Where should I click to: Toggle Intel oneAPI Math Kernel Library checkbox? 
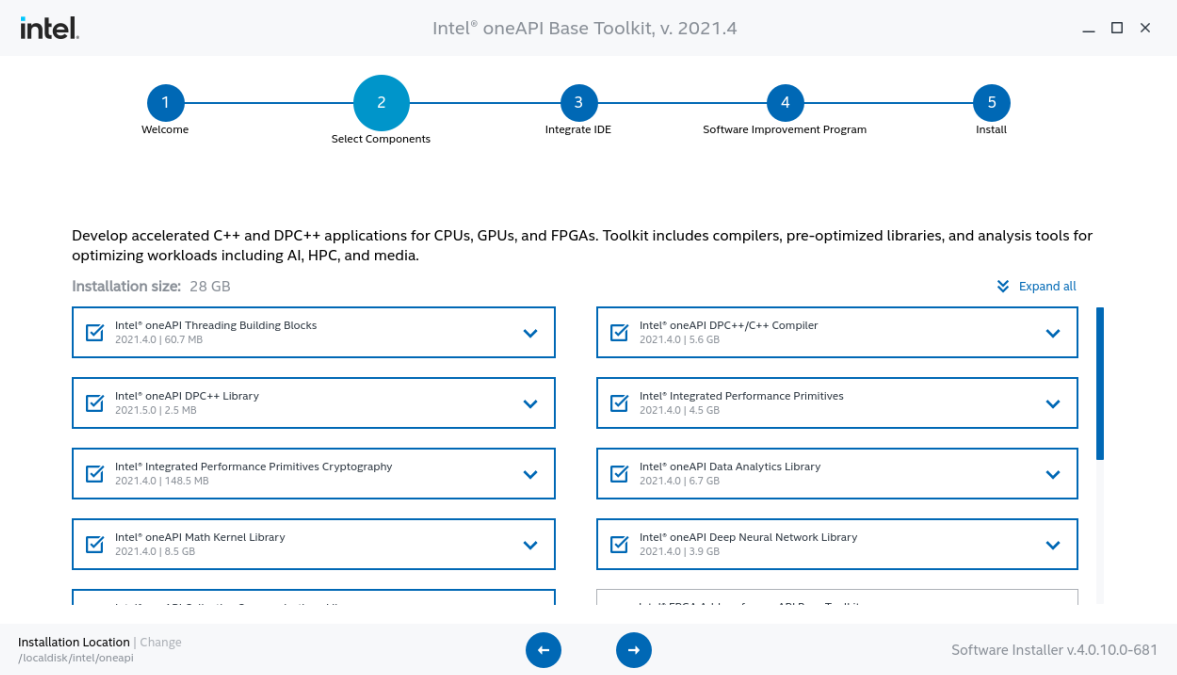coord(95,544)
